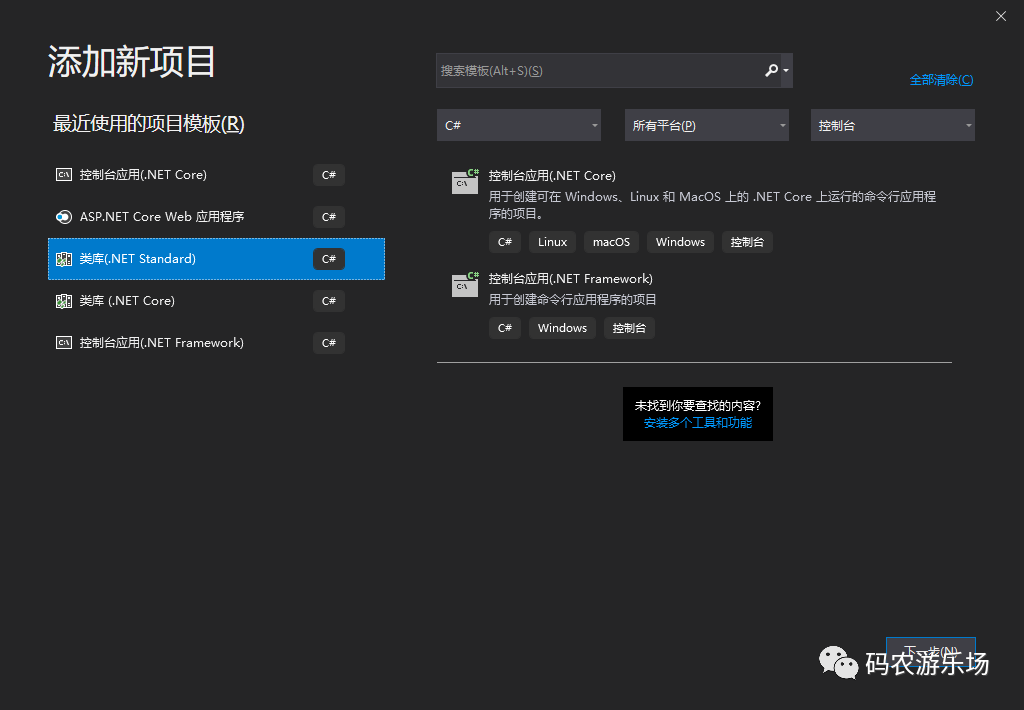The width and height of the screenshot is (1024, 710).
Task: Click the 全部清除 clear all link
Action: (941, 80)
